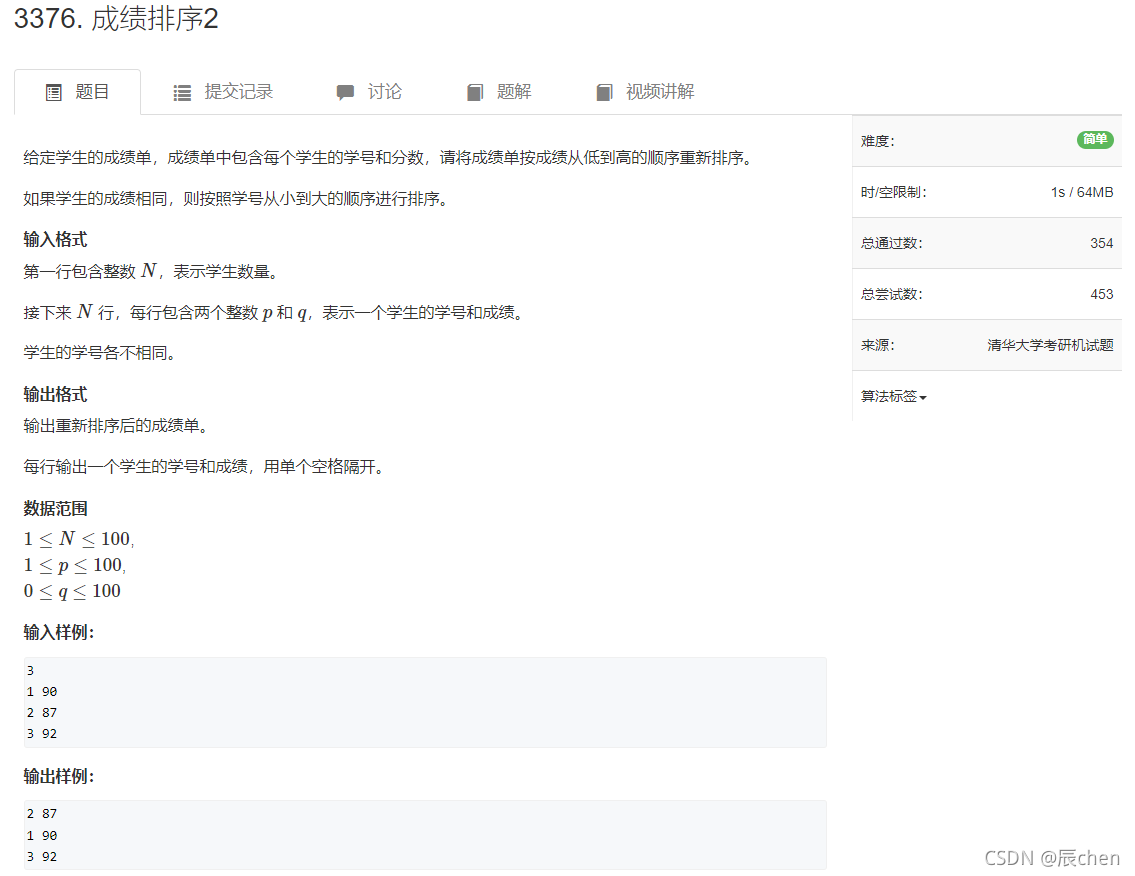Click the problem title 3376. 成绩排序2
Image resolution: width=1135 pixels, height=876 pixels.
[x=117, y=19]
